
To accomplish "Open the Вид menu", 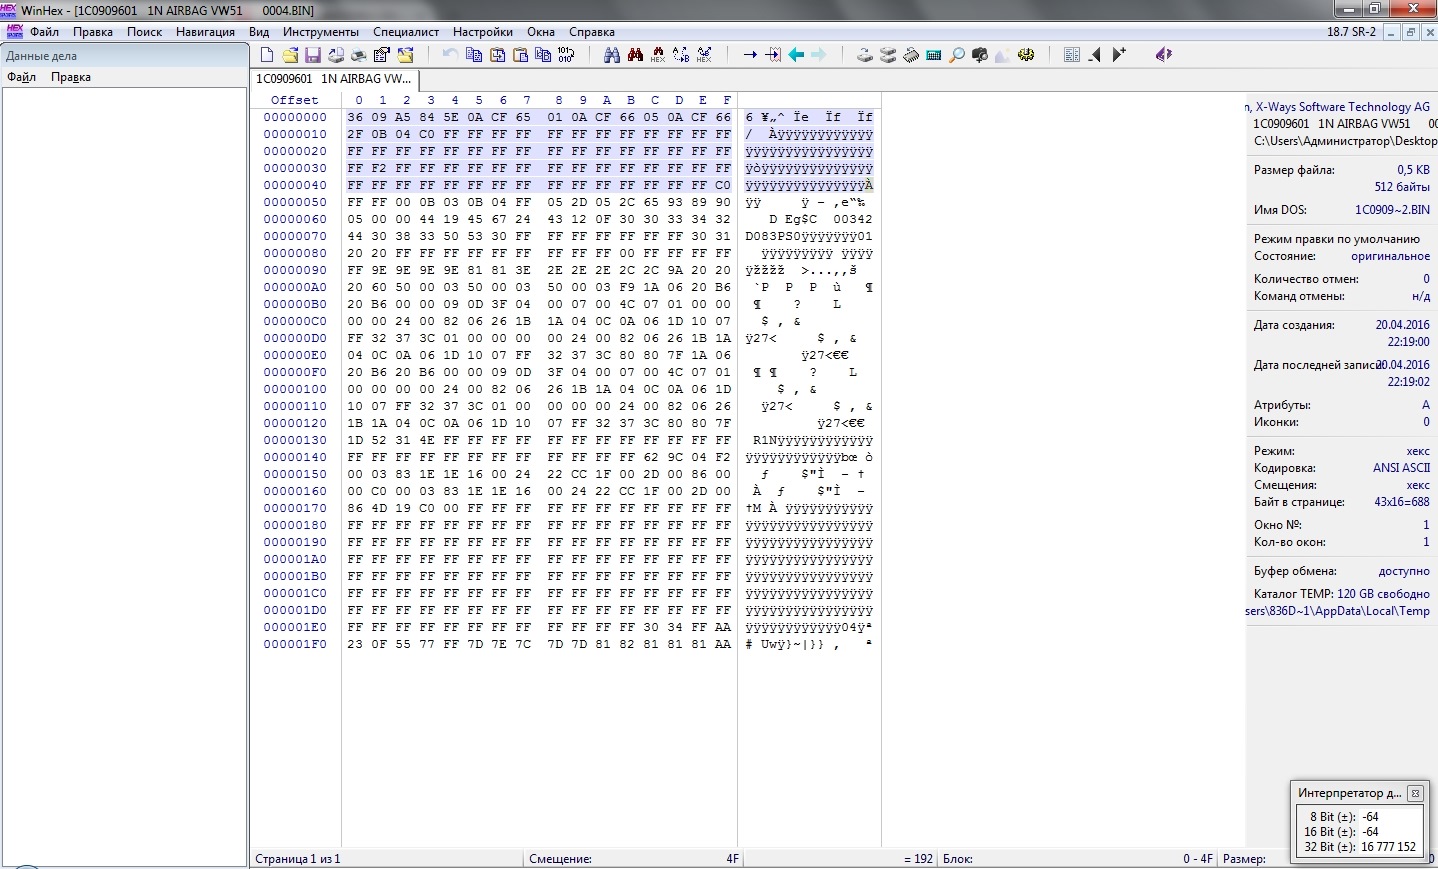I will (x=259, y=32).
